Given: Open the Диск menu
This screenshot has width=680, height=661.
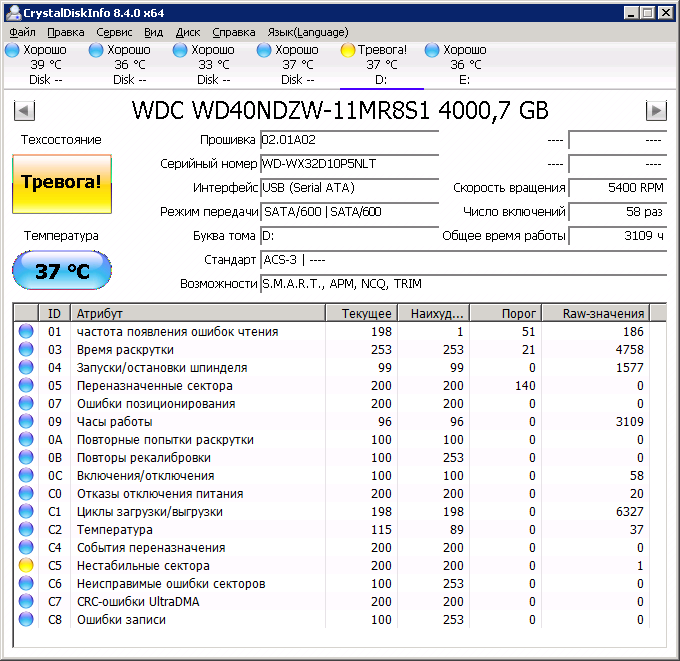Looking at the screenshot, I should (x=188, y=32).
